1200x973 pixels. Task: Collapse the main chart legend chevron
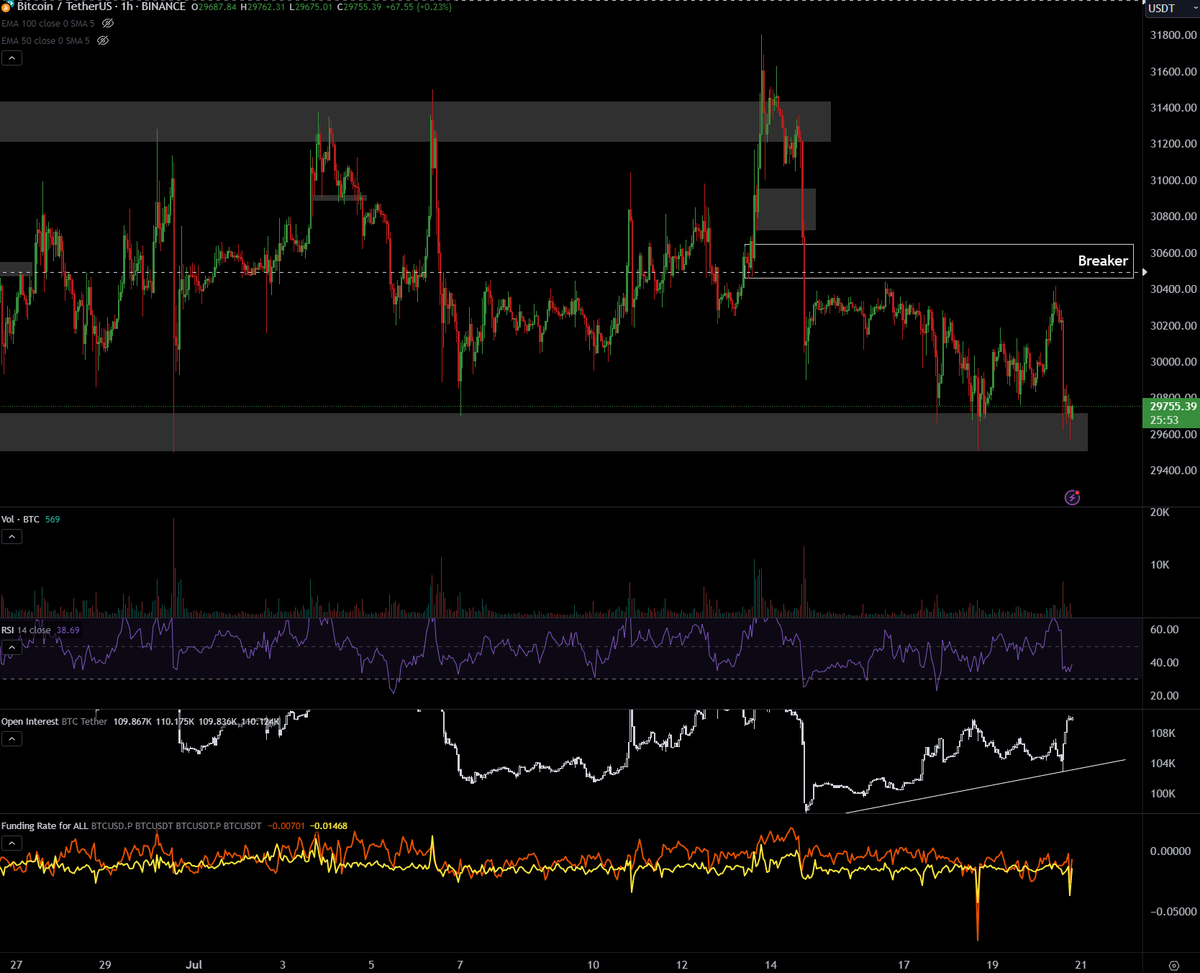click(11, 57)
